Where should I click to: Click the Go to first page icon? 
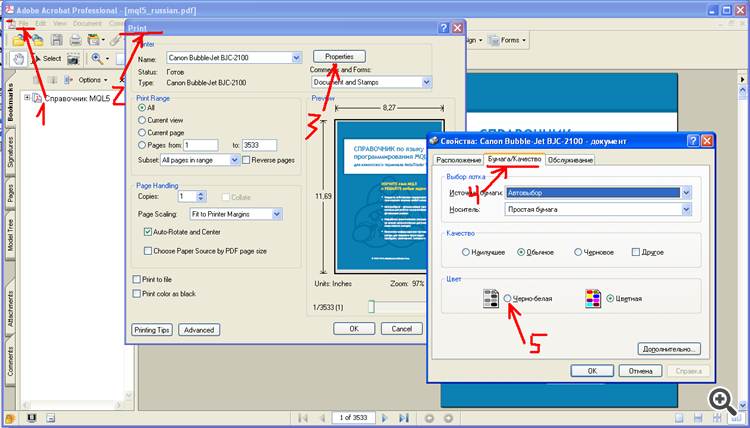[x=303, y=418]
